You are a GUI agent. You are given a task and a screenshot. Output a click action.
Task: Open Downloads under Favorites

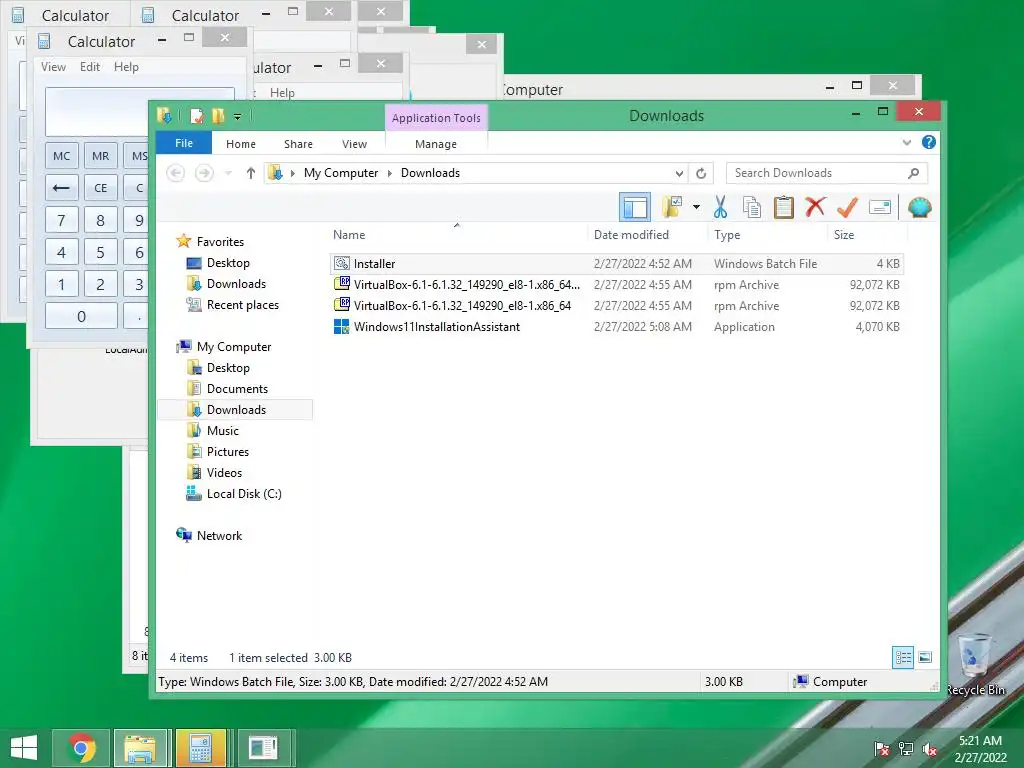(236, 283)
